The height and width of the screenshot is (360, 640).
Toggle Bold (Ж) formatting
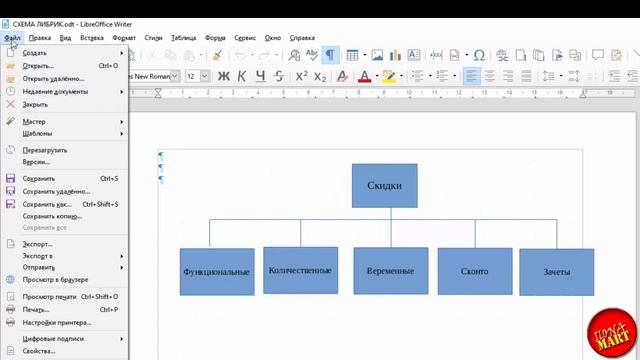pos(224,76)
